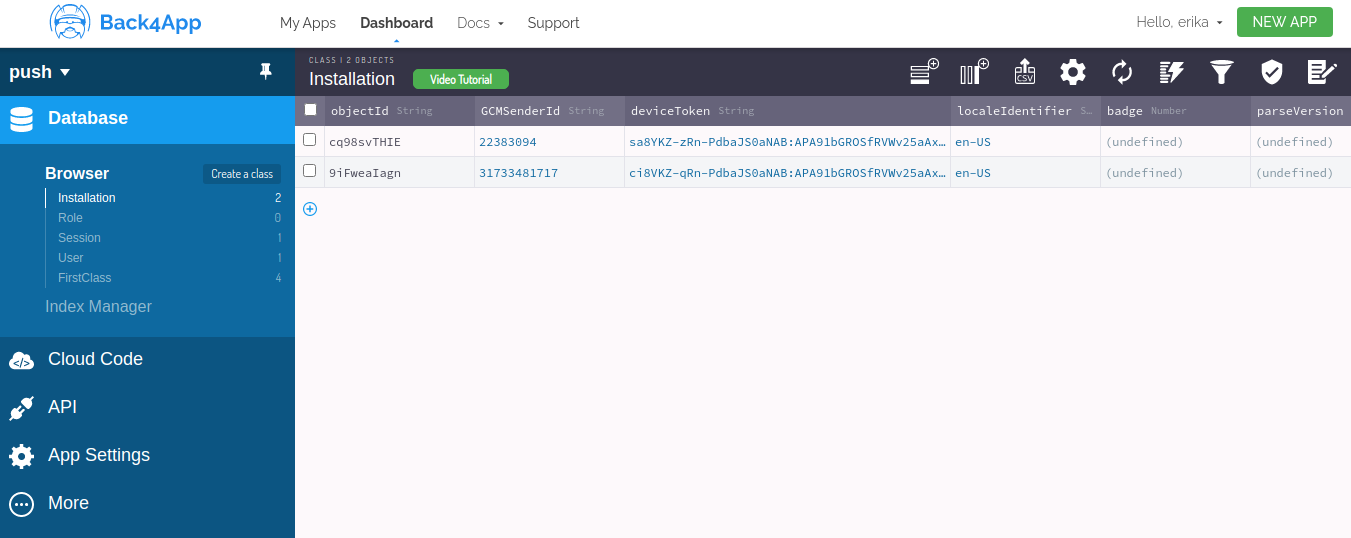Open the Hello, erika user menu
The width and height of the screenshot is (1351, 538).
[x=1180, y=22]
